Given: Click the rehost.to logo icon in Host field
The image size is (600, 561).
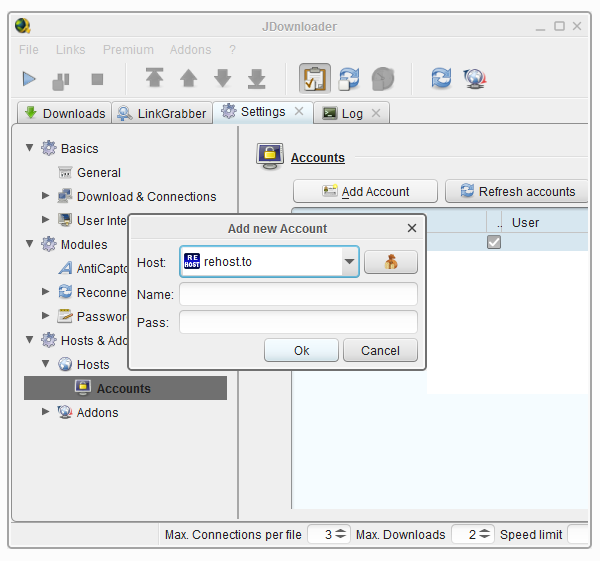Looking at the screenshot, I should [192, 261].
